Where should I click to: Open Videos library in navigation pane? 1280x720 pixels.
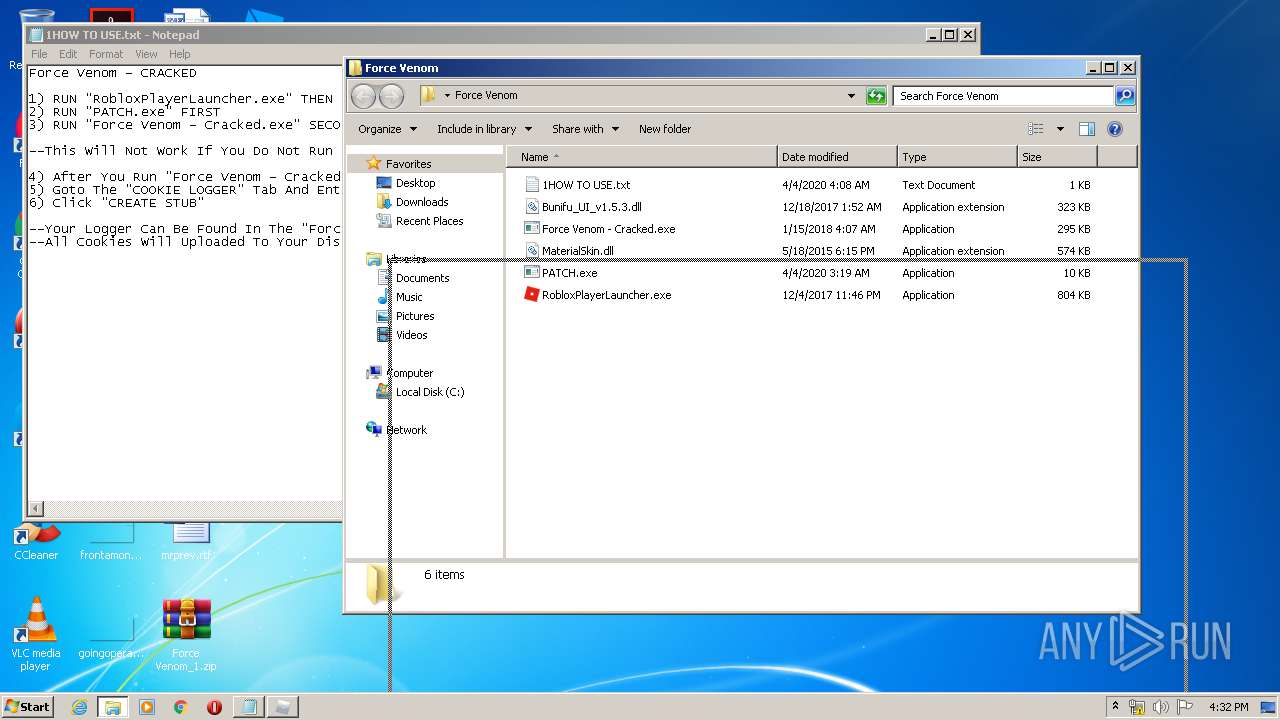click(411, 335)
